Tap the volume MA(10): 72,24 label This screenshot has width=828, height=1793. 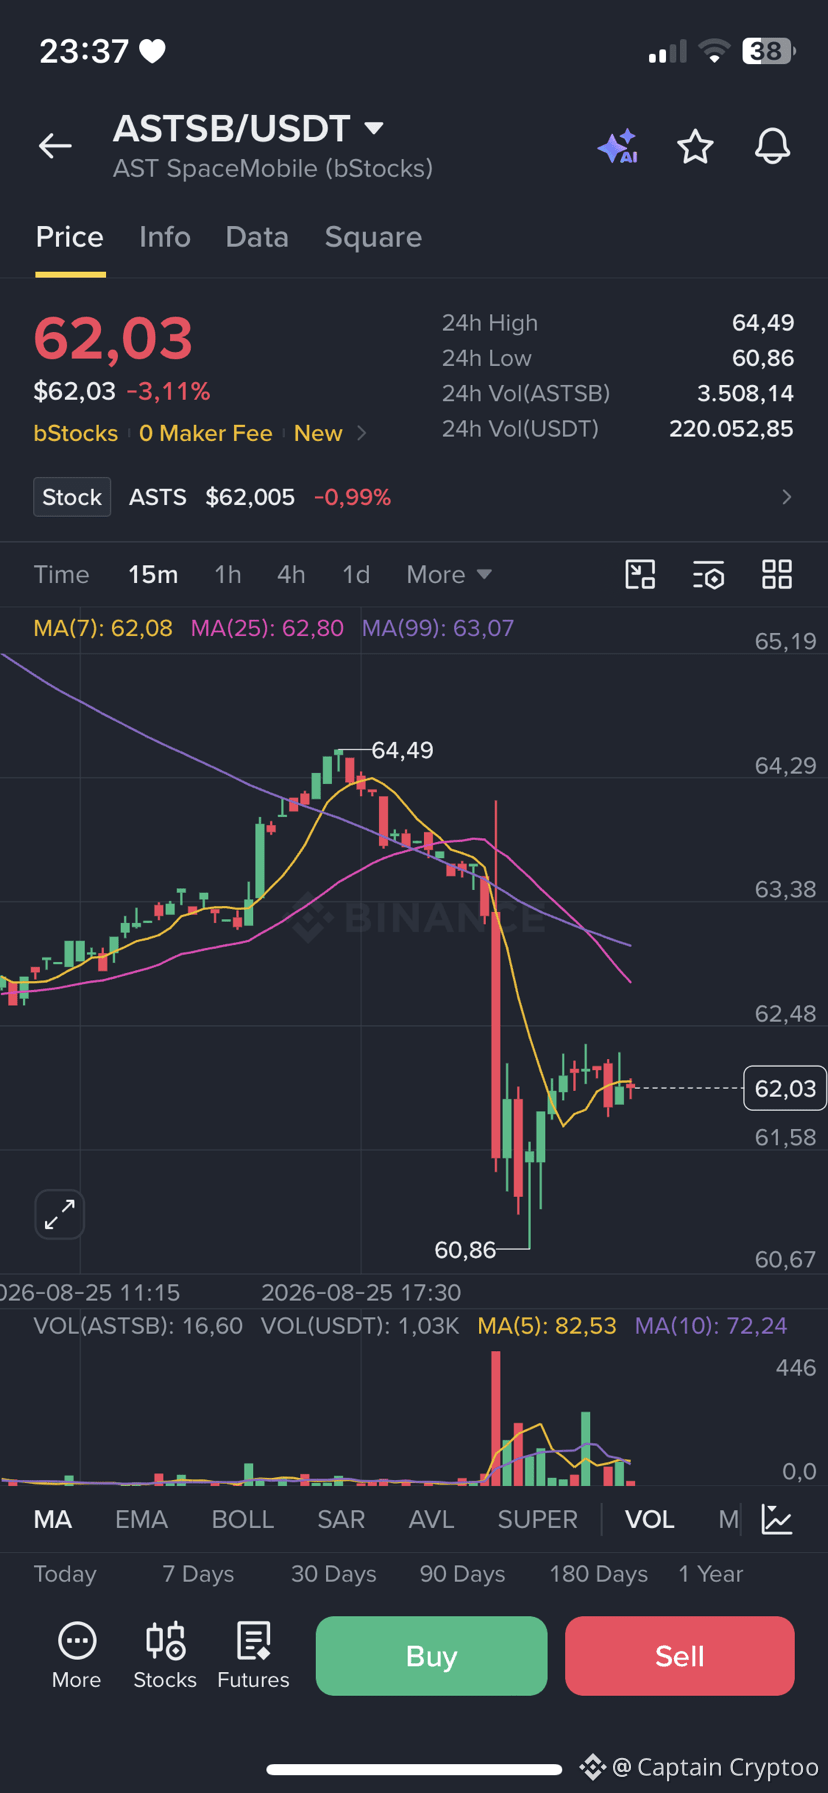pyautogui.click(x=711, y=1326)
